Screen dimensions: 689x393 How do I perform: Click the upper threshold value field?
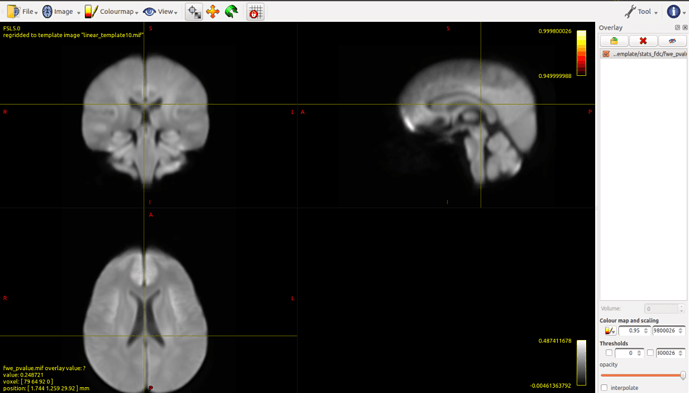pyautogui.click(x=670, y=353)
